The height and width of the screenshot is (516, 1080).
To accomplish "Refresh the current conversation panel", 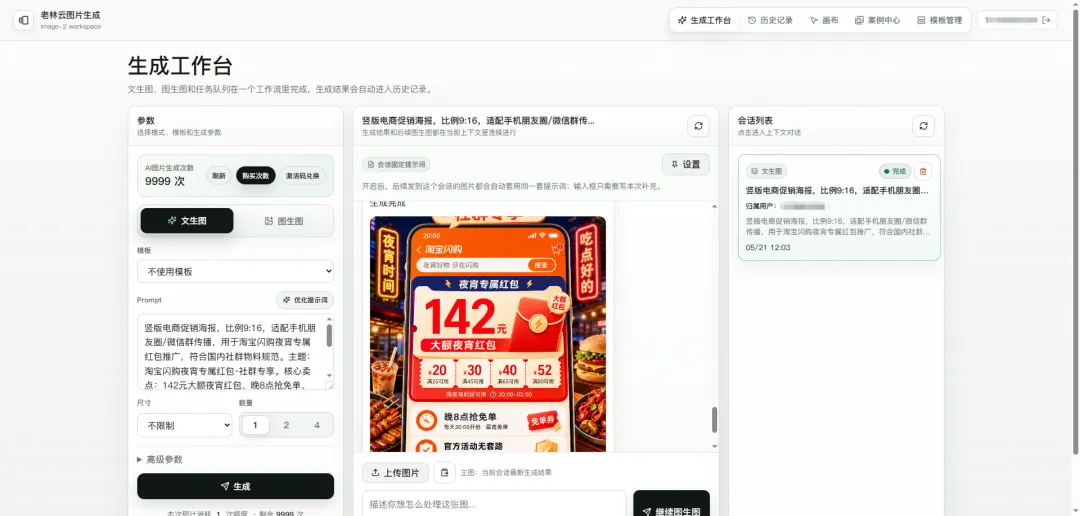I will (x=698, y=126).
